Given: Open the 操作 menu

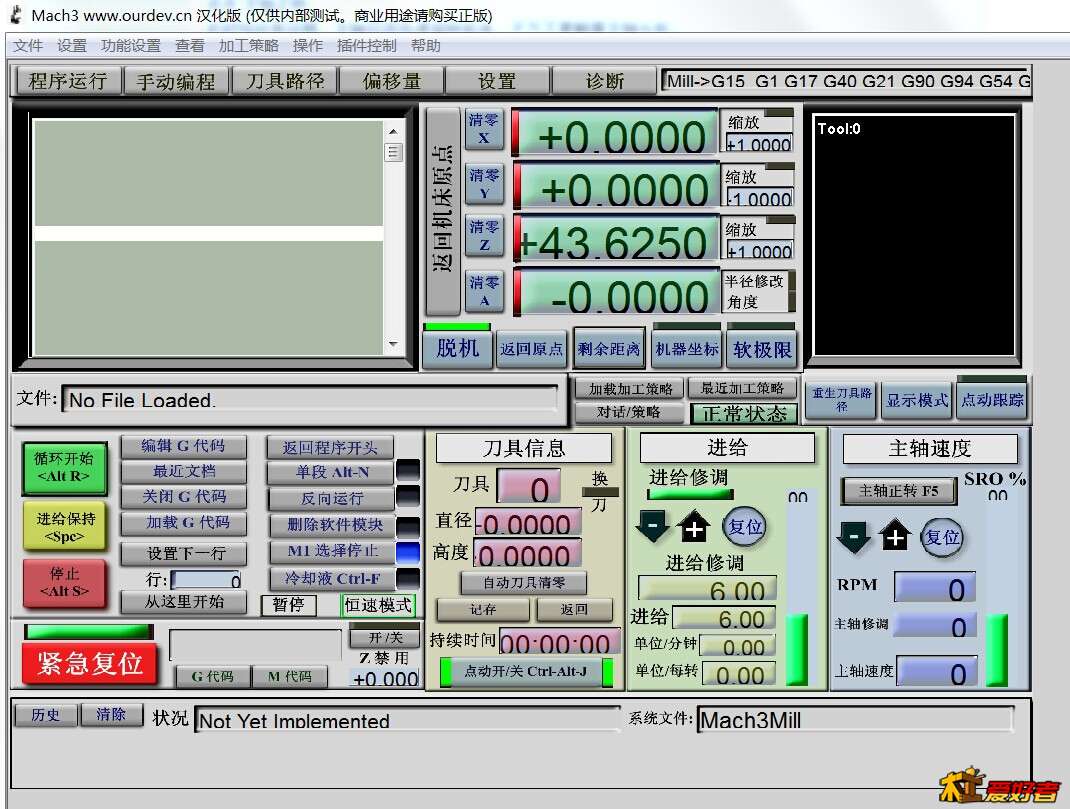Looking at the screenshot, I should coord(308,46).
